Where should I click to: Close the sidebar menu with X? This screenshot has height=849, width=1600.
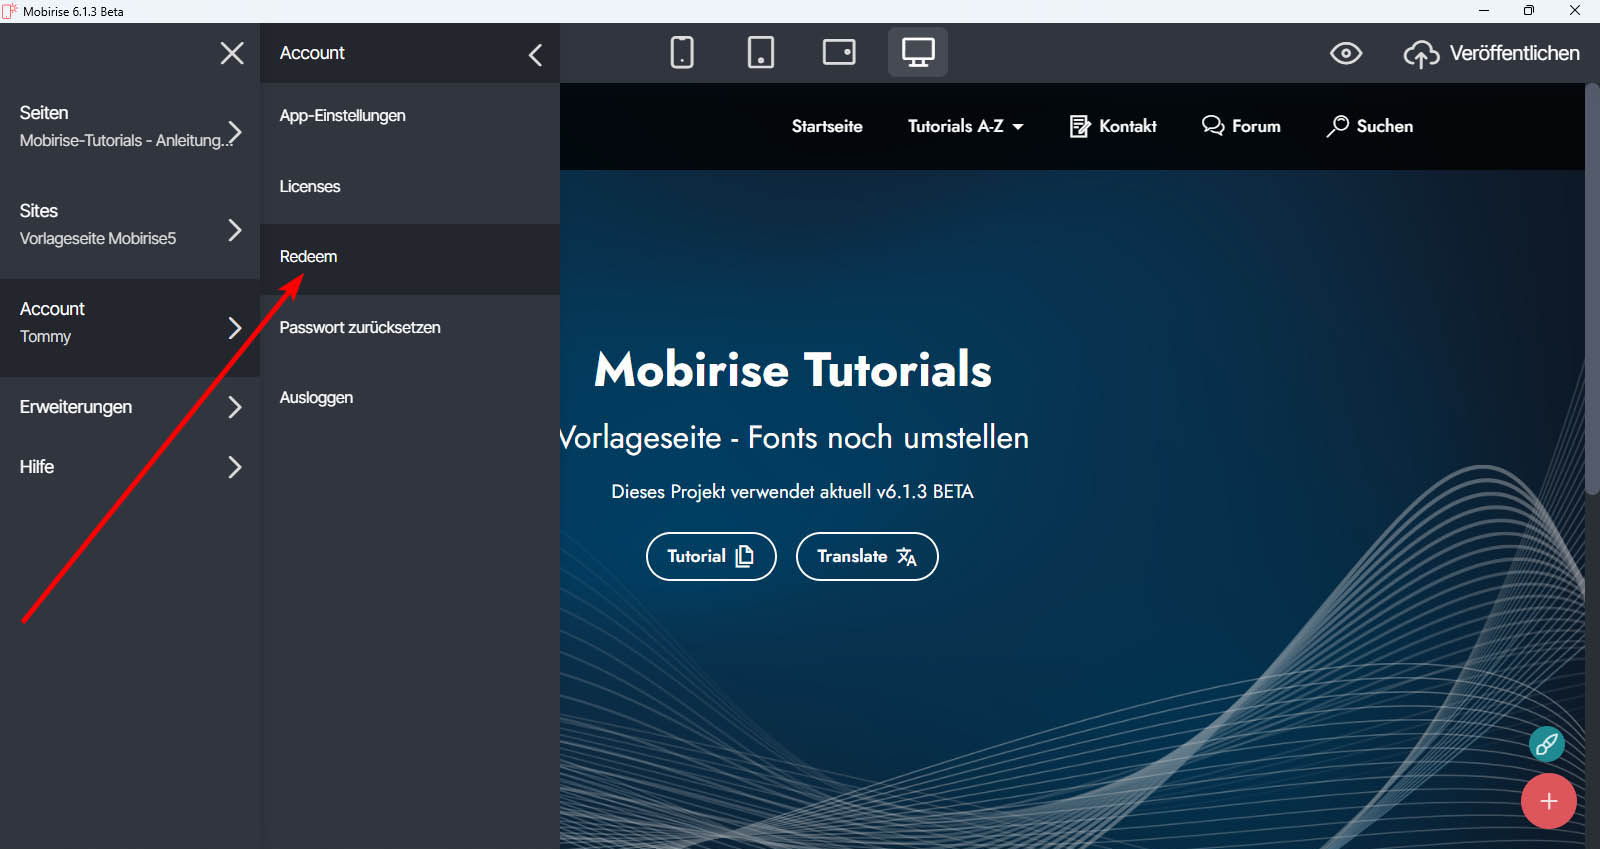pyautogui.click(x=232, y=53)
